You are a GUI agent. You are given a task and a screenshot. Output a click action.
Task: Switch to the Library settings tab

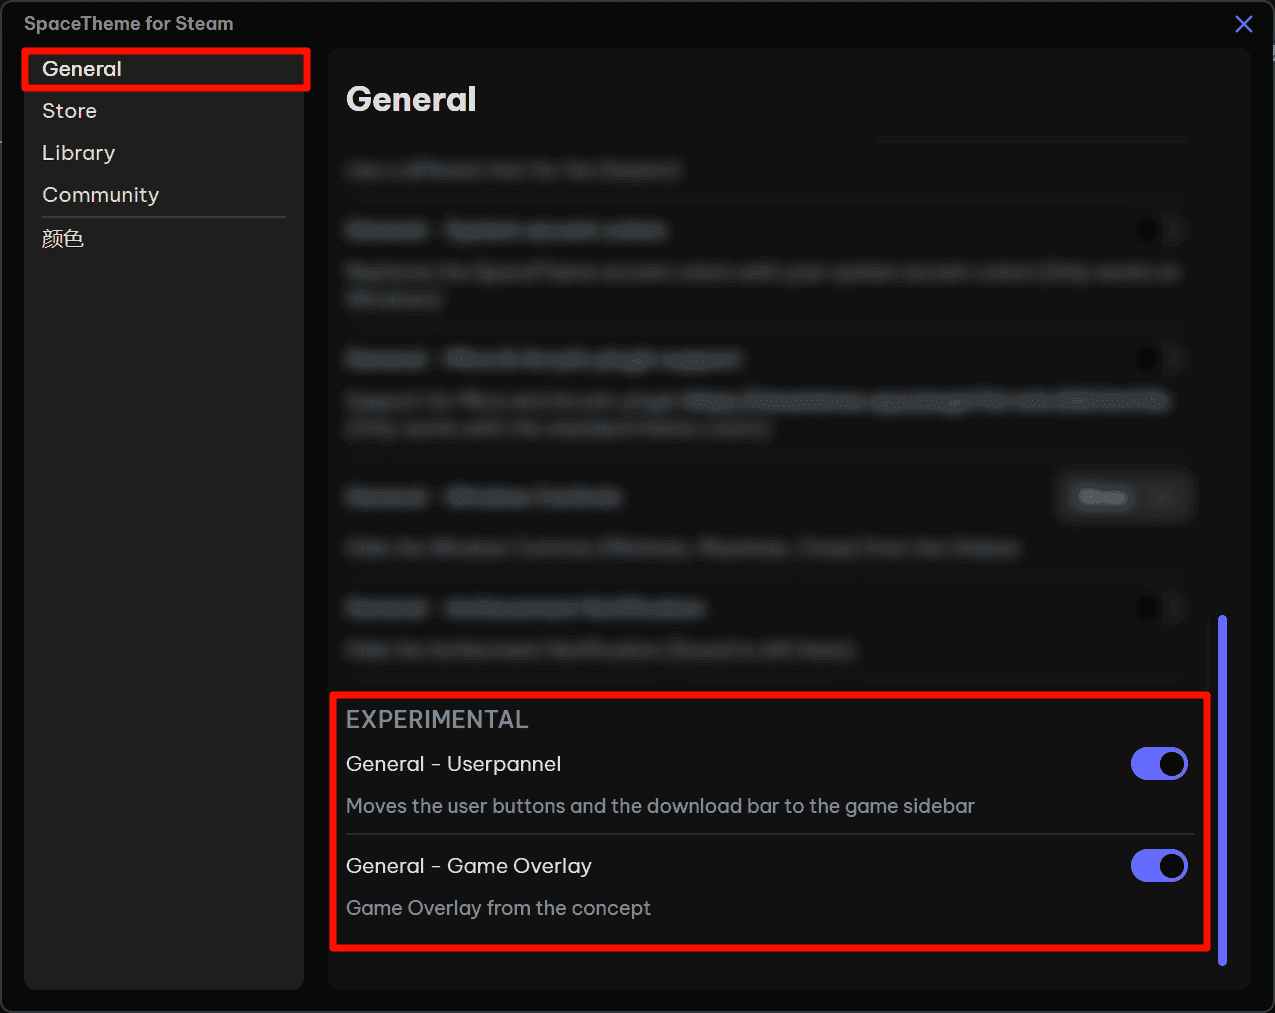[79, 153]
